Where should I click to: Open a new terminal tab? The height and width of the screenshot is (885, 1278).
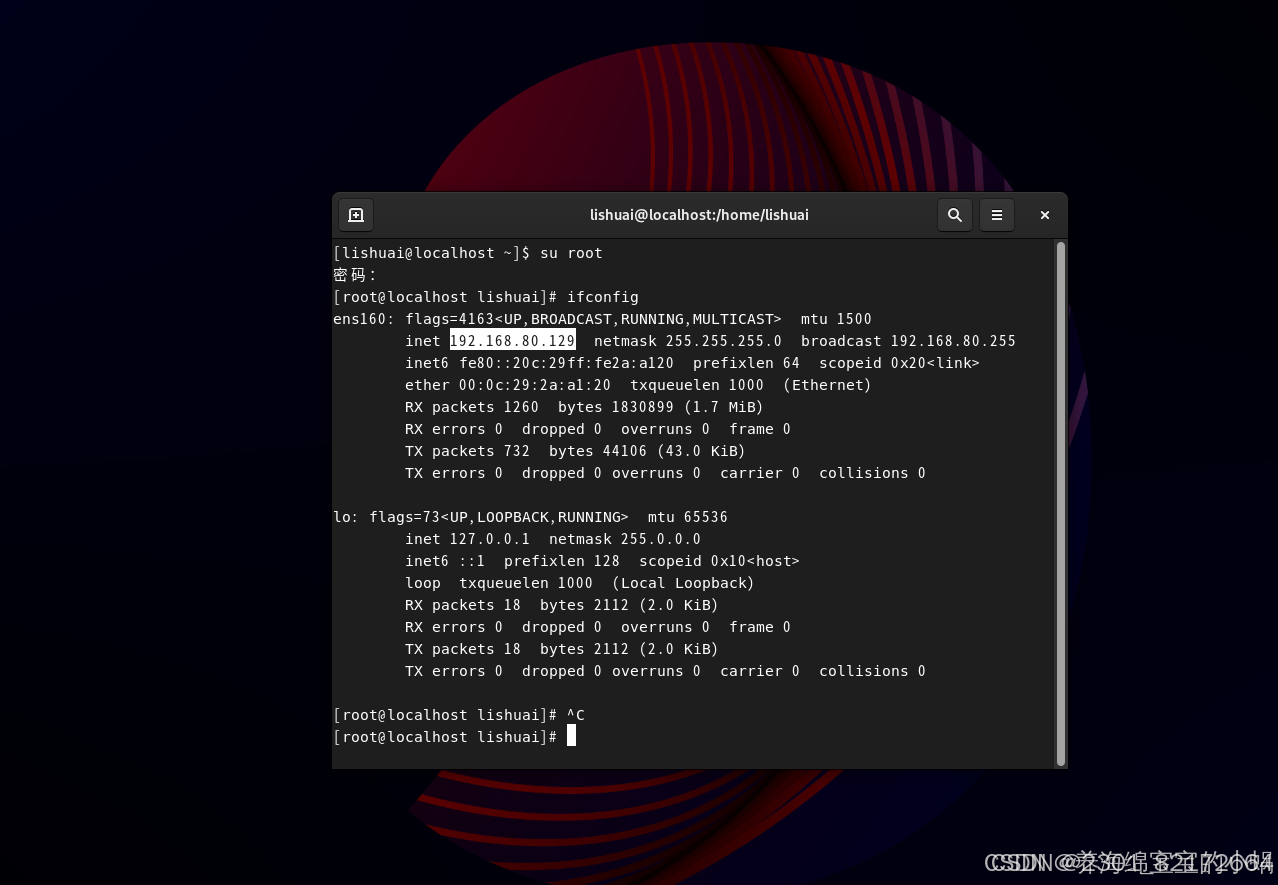pos(355,215)
